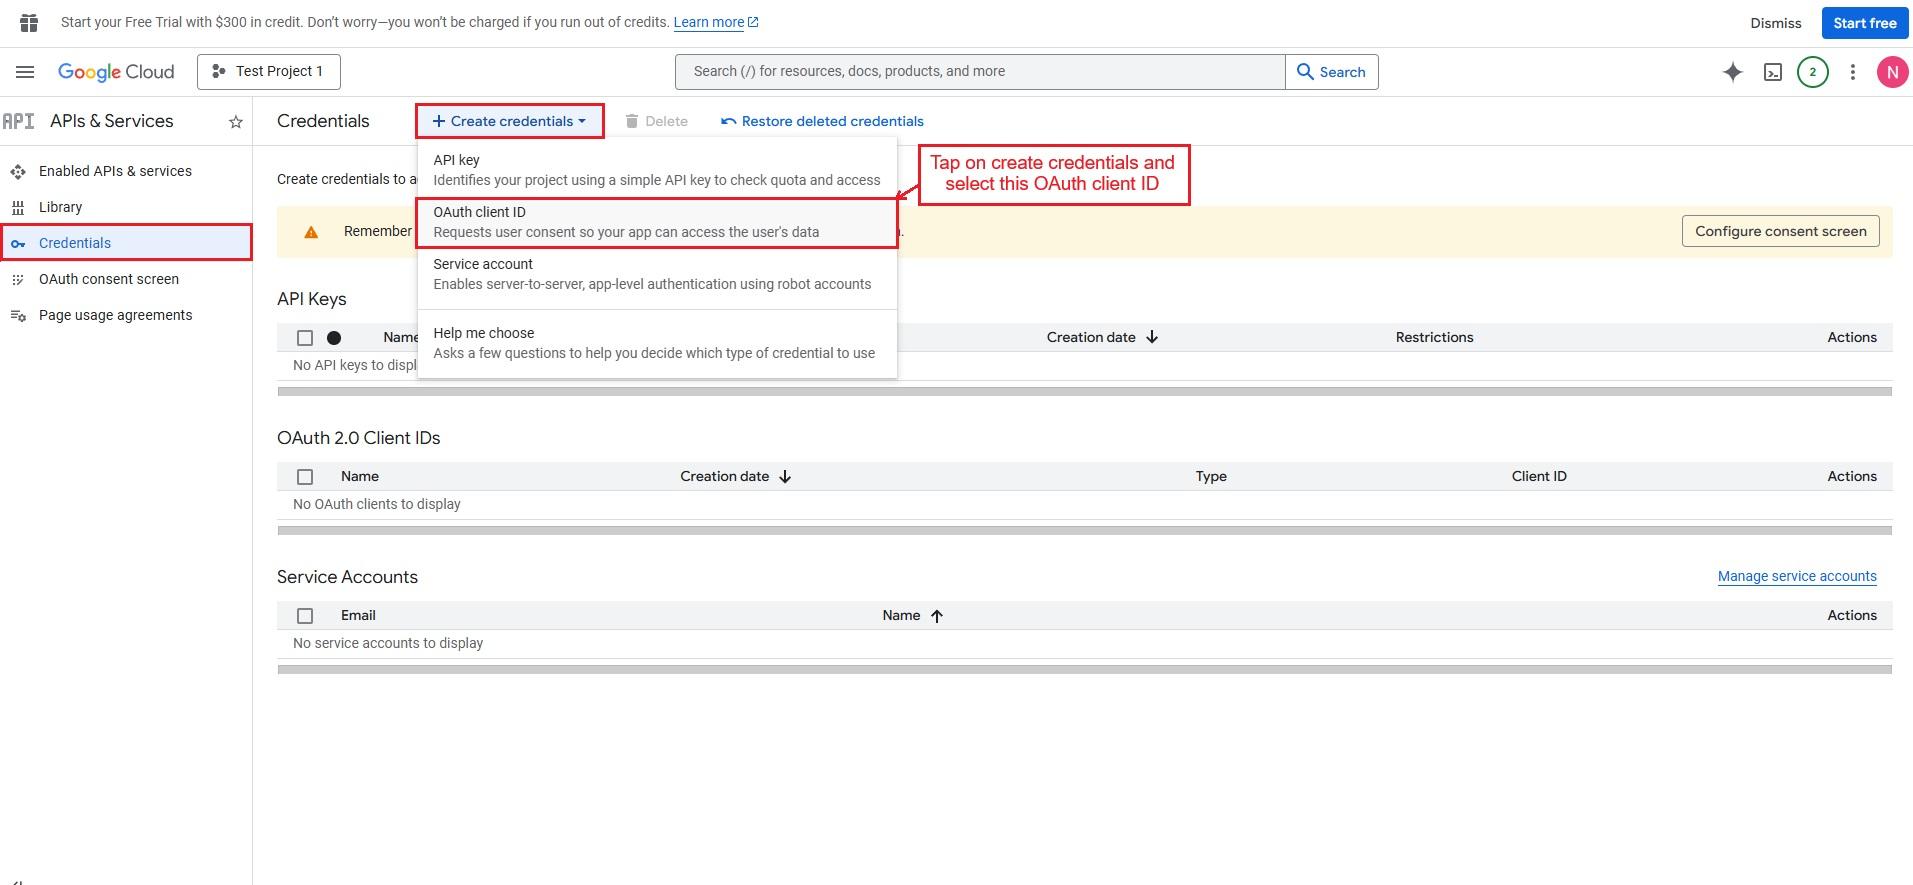
Task: Open the Test Project 1 project selector
Action: pyautogui.click(x=269, y=72)
